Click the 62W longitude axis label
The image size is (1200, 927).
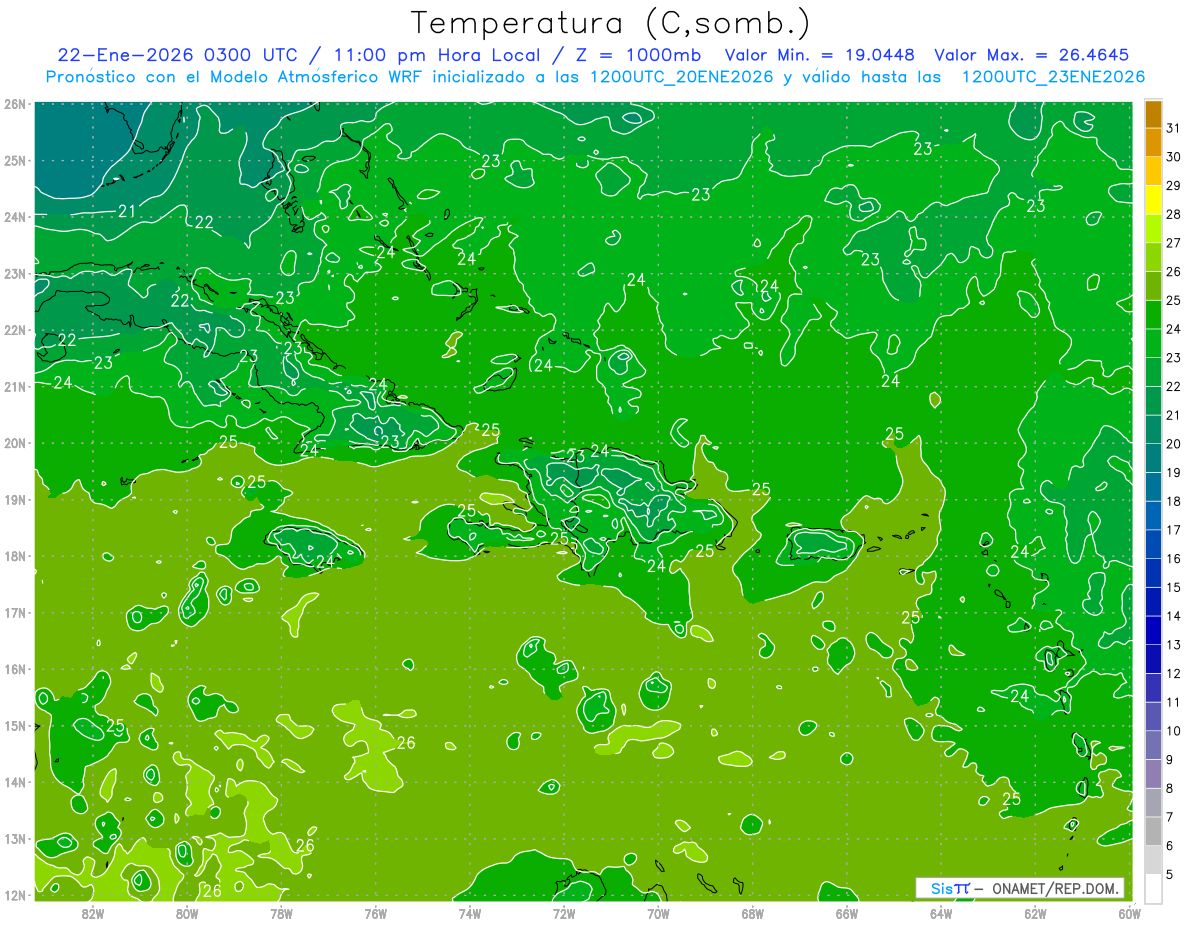coord(1034,912)
